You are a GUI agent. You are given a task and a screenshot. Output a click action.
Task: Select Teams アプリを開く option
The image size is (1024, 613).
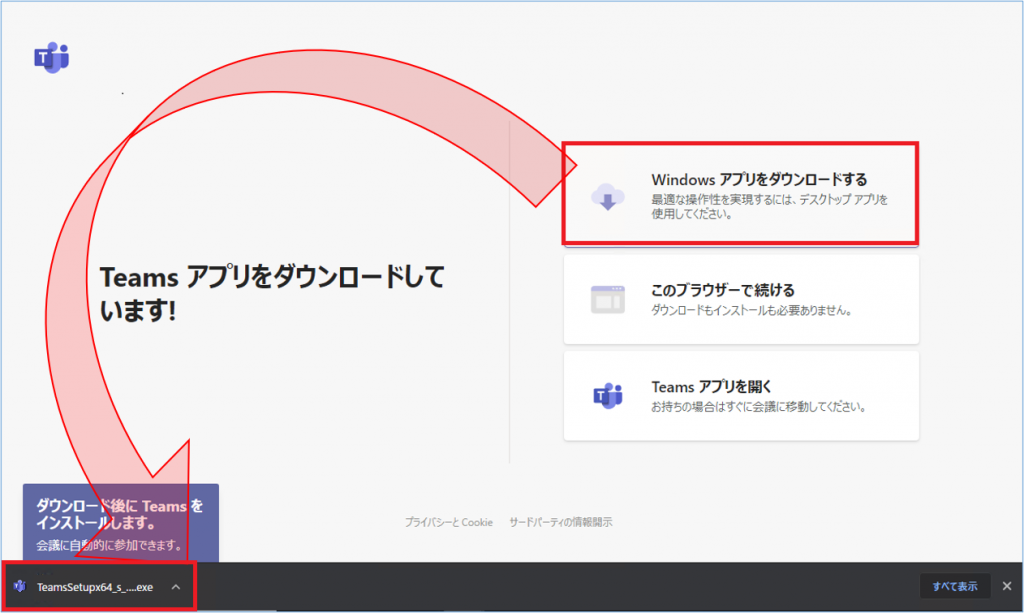coord(712,387)
